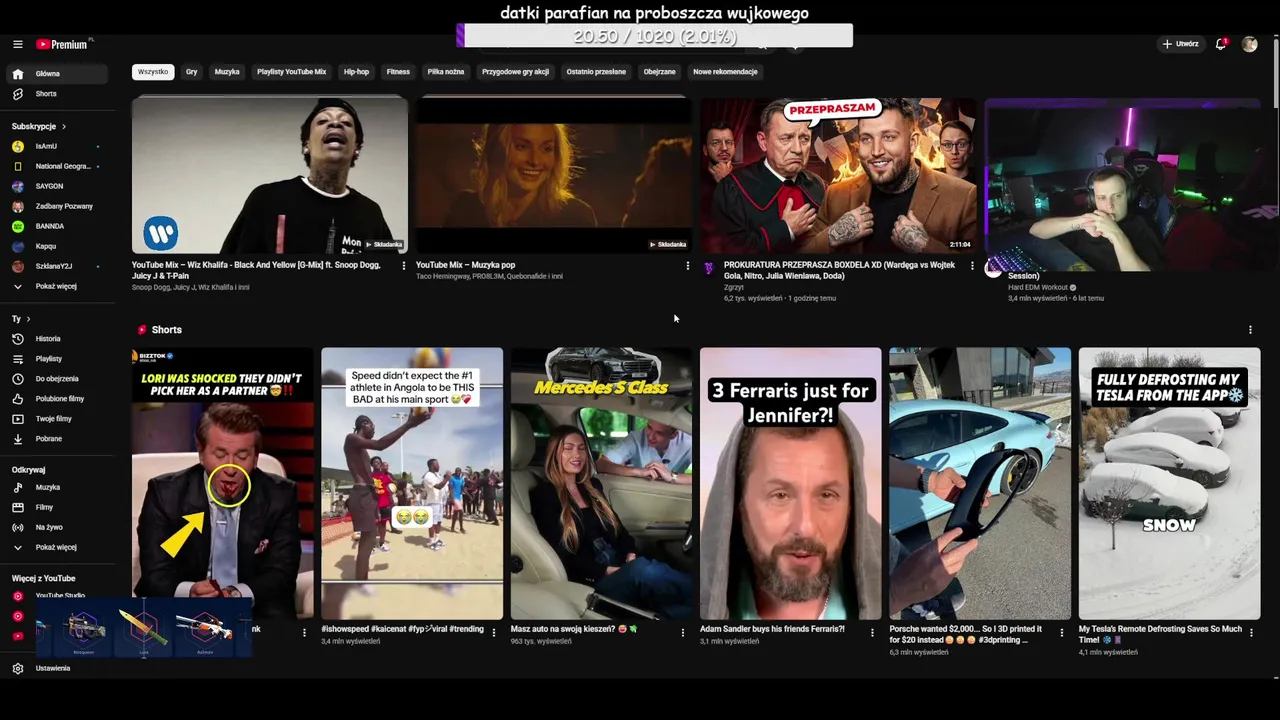This screenshot has width=1280, height=720.
Task: Open options menu for Muzyka pop mix
Action: tap(687, 266)
